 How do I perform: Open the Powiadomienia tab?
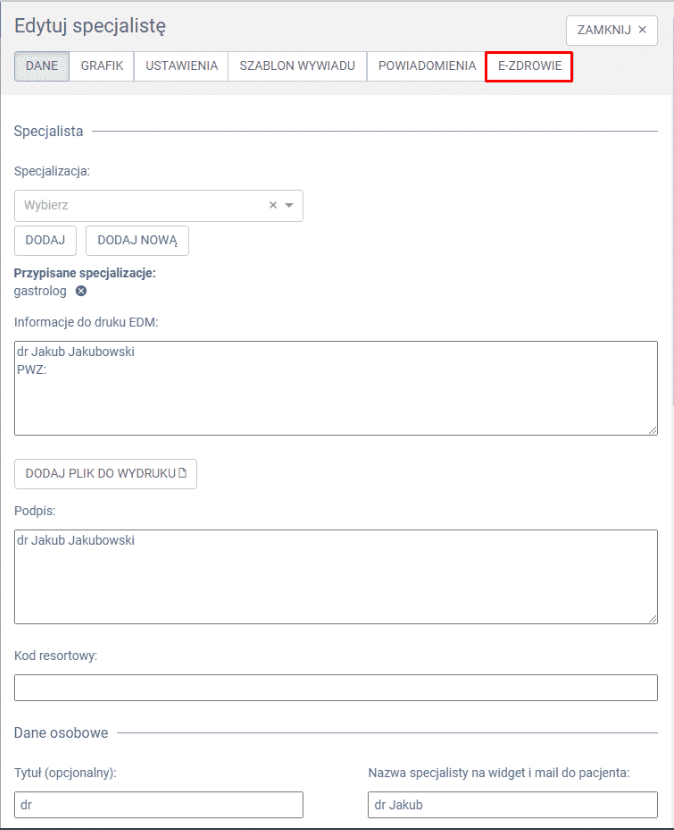(427, 66)
